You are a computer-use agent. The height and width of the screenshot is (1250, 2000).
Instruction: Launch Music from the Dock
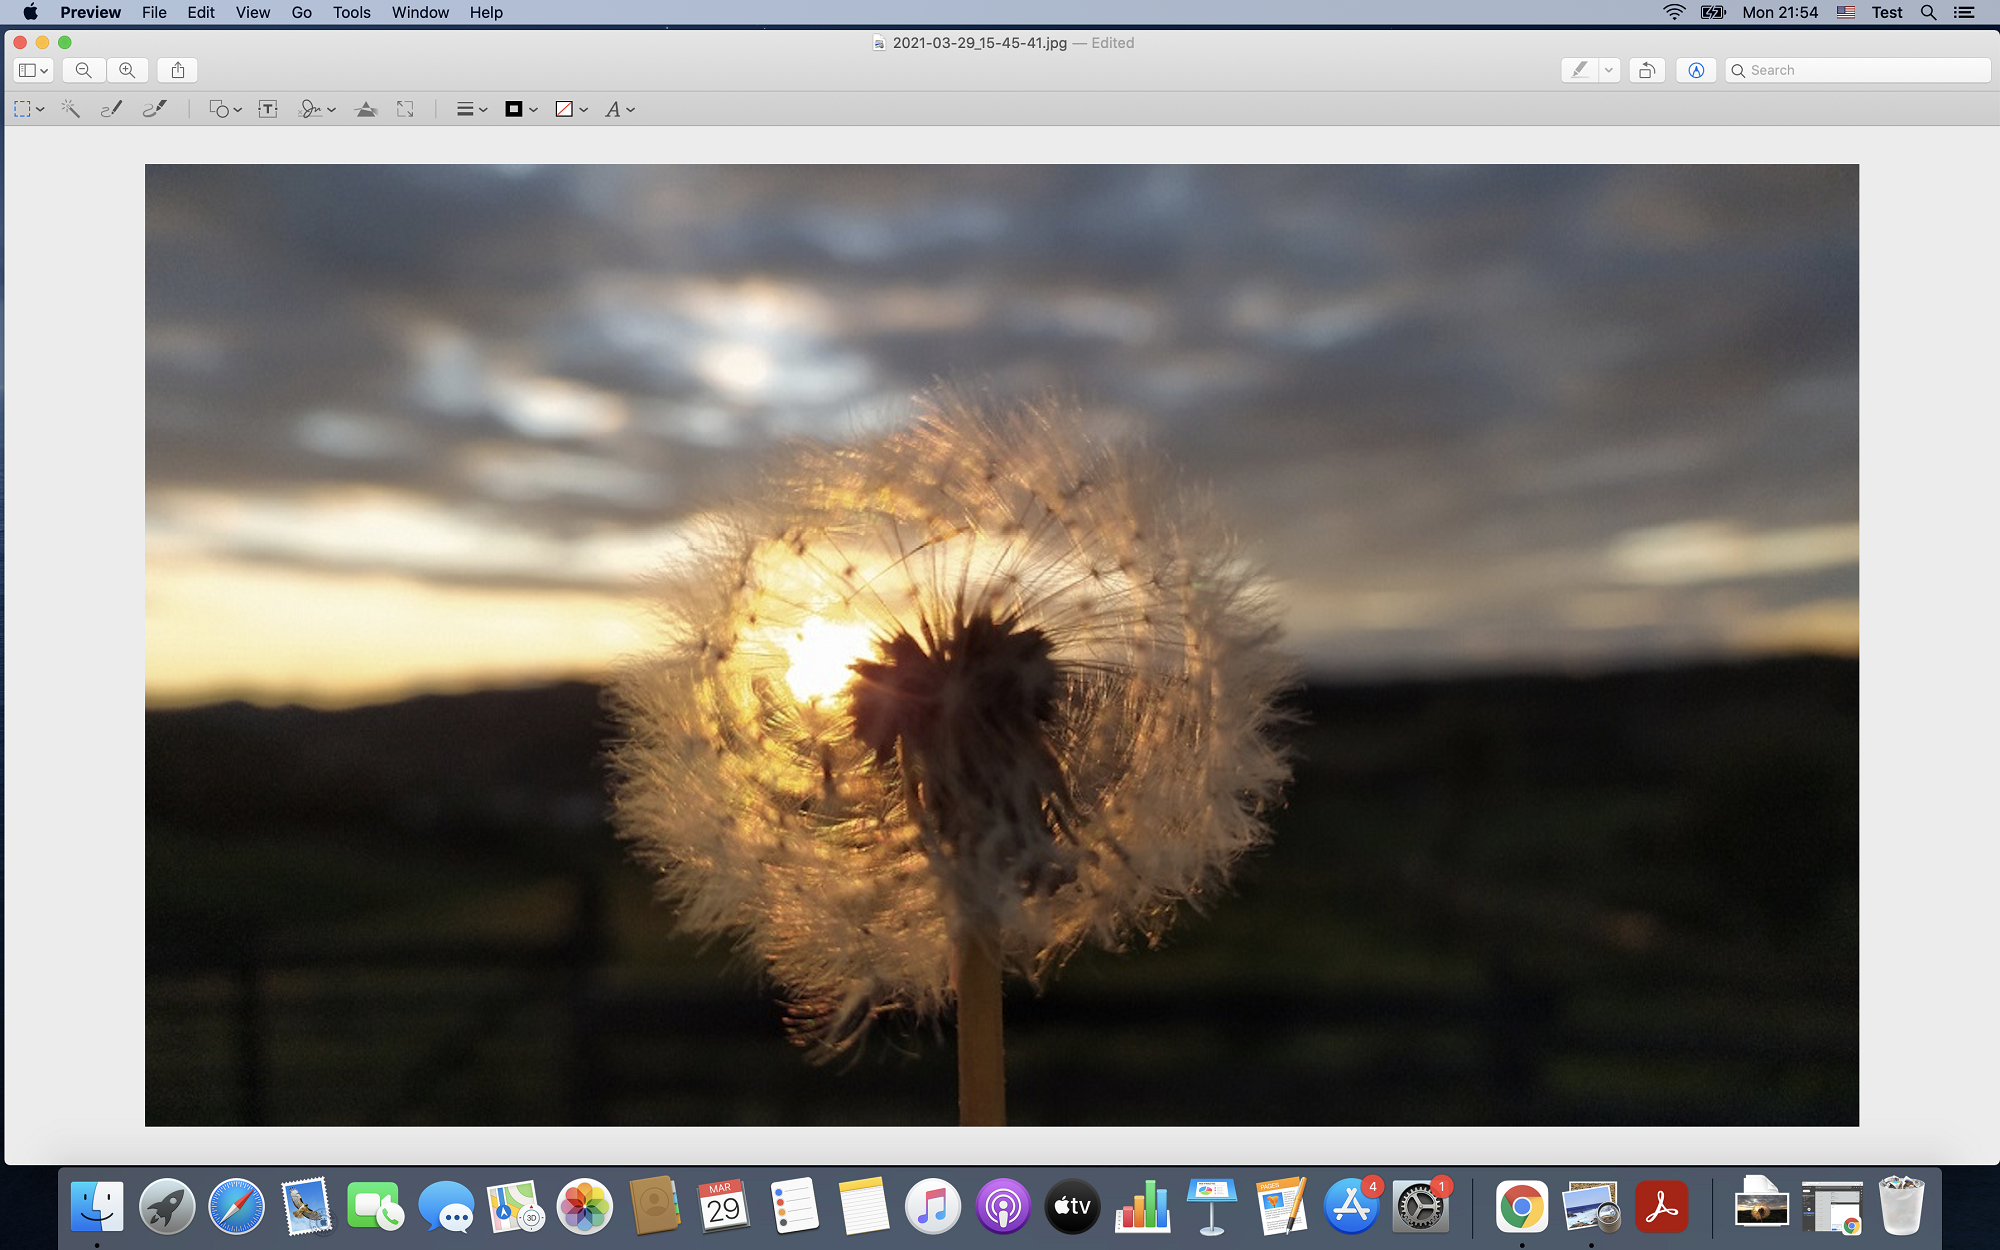coord(933,1206)
